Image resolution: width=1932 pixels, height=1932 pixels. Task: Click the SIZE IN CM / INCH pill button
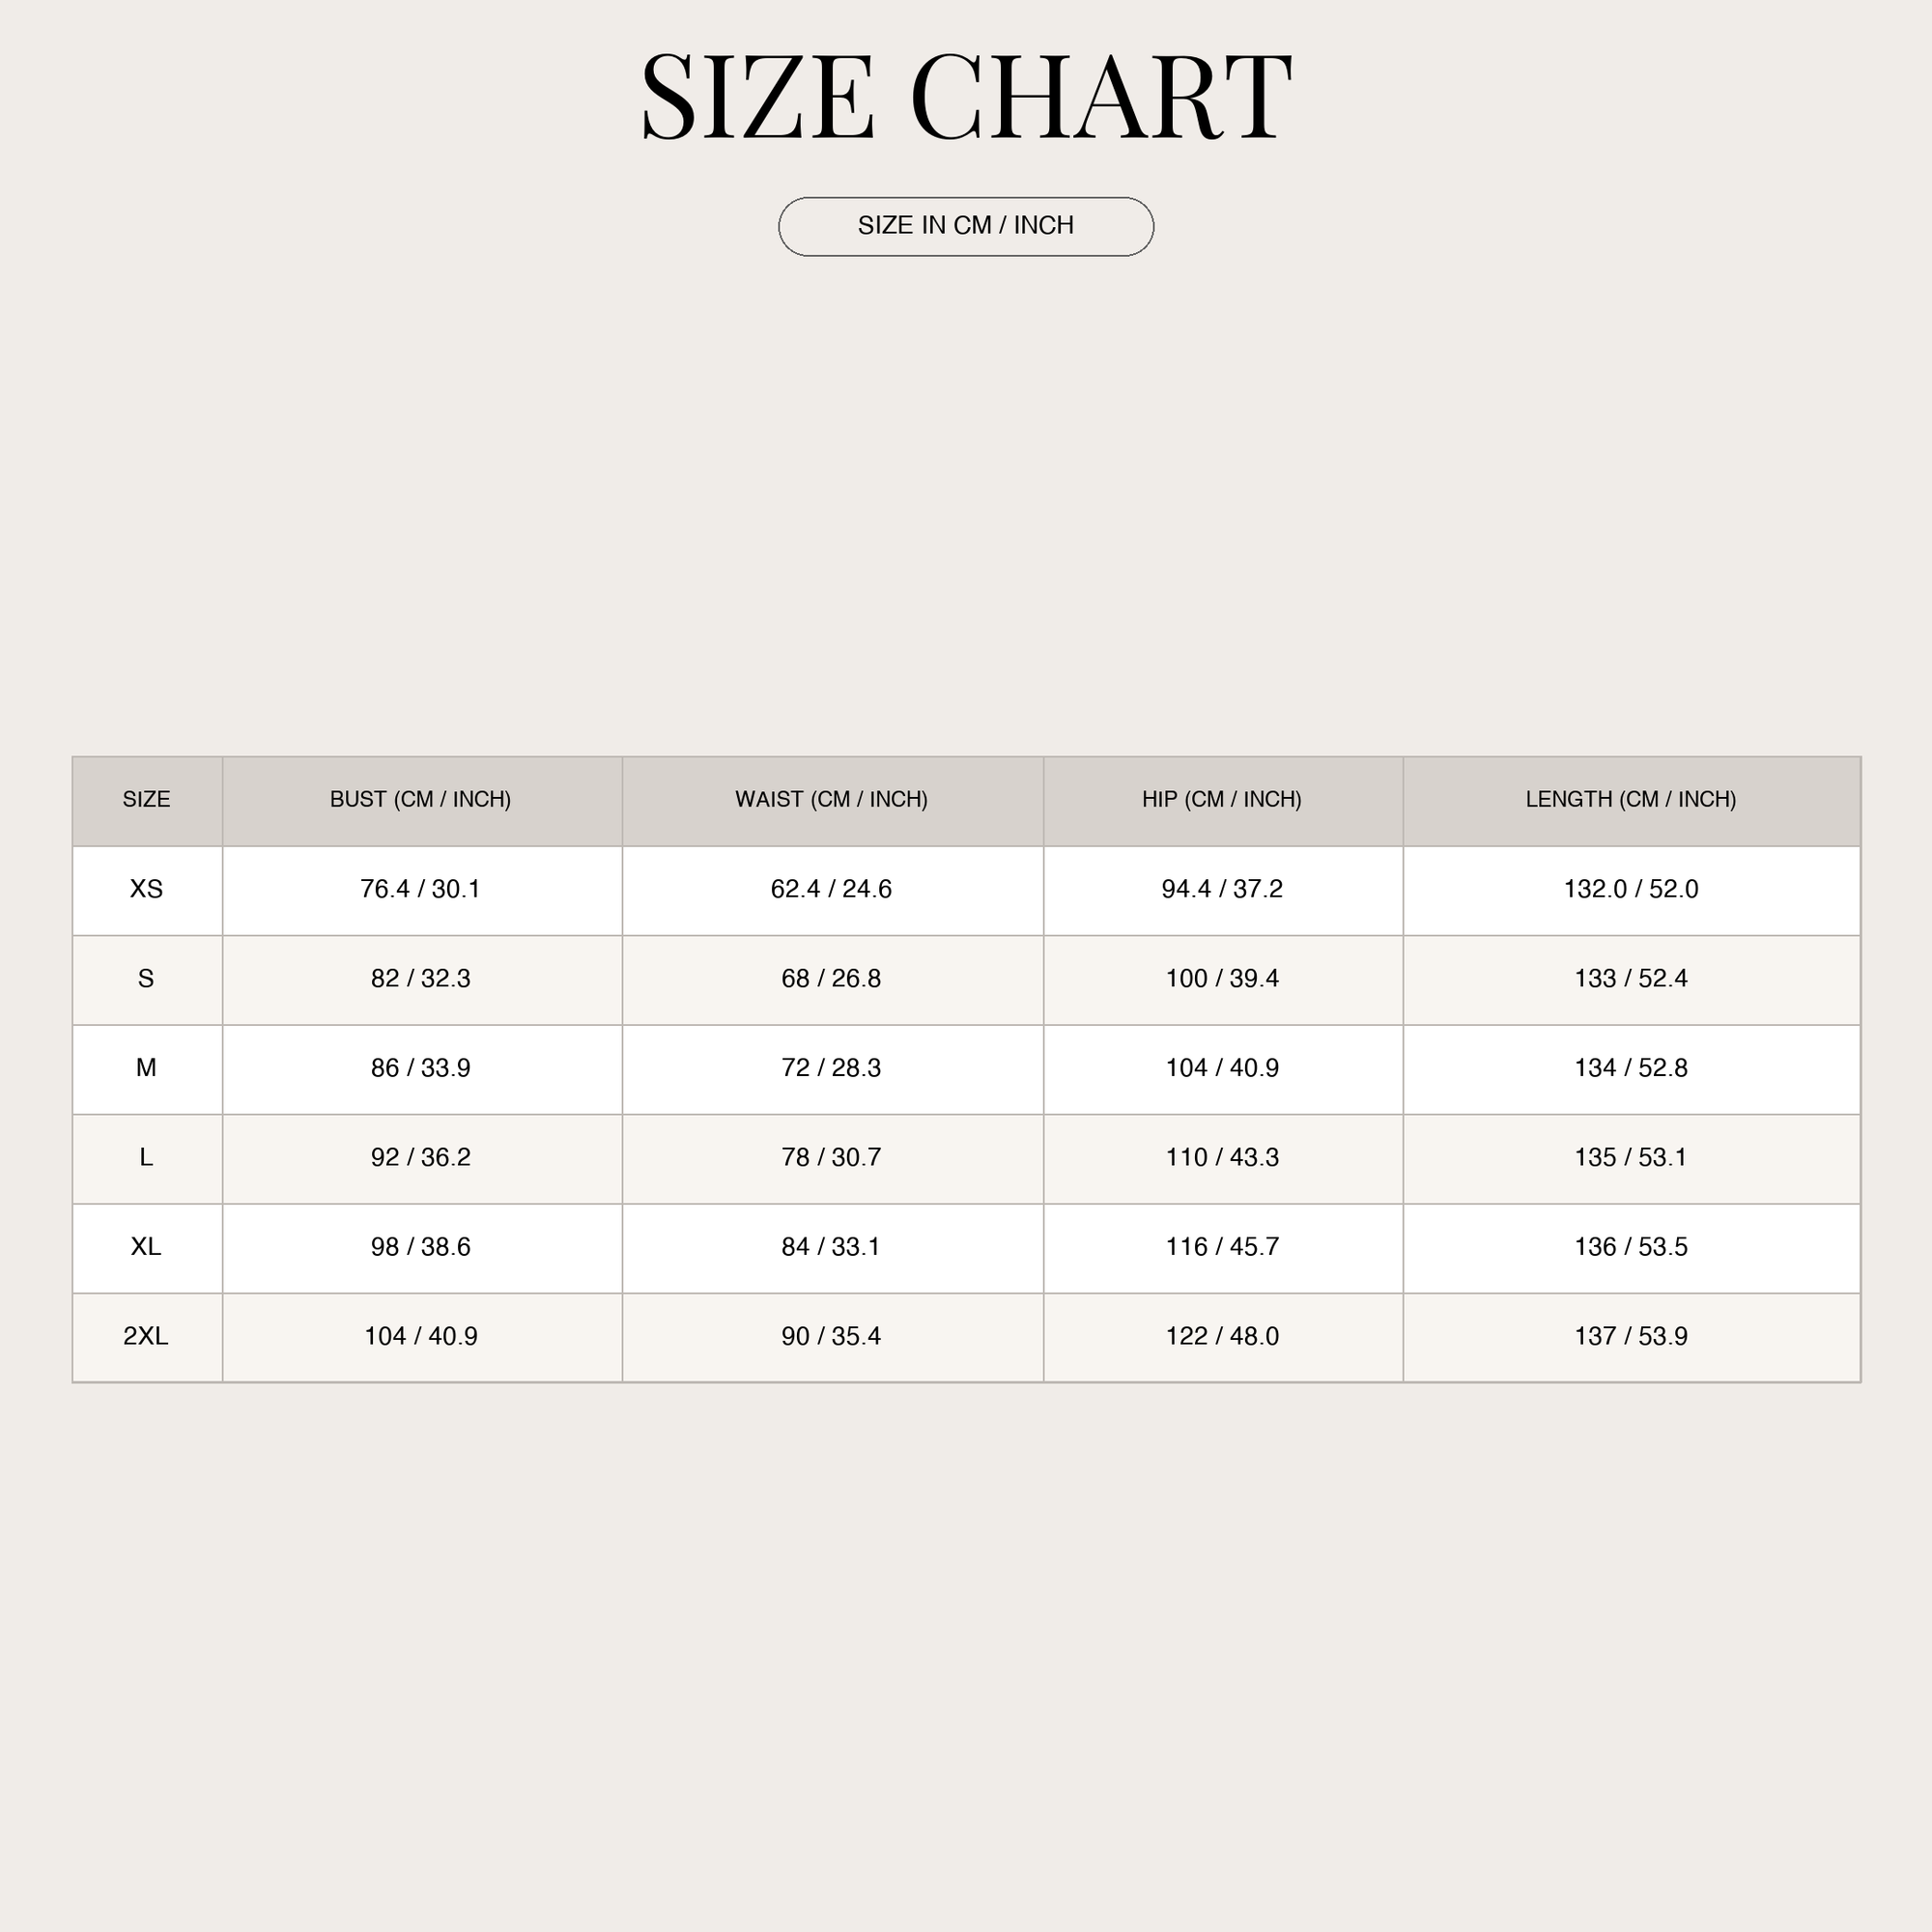pyautogui.click(x=966, y=227)
